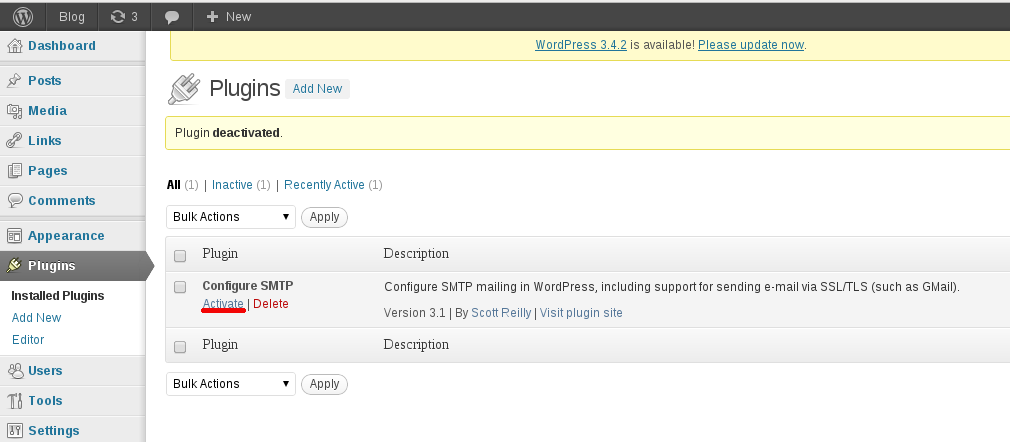Click the Links chain icon
The width and height of the screenshot is (1010, 442).
[14, 140]
